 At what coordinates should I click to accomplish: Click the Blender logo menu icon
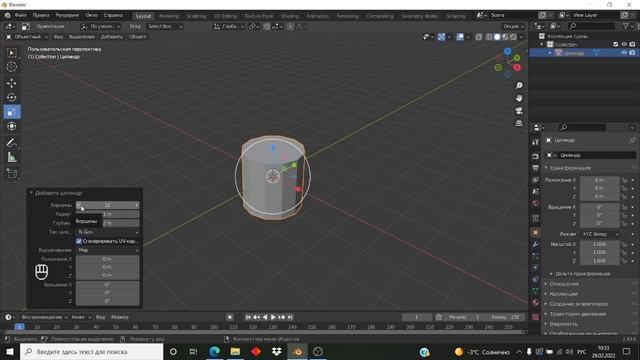7,15
